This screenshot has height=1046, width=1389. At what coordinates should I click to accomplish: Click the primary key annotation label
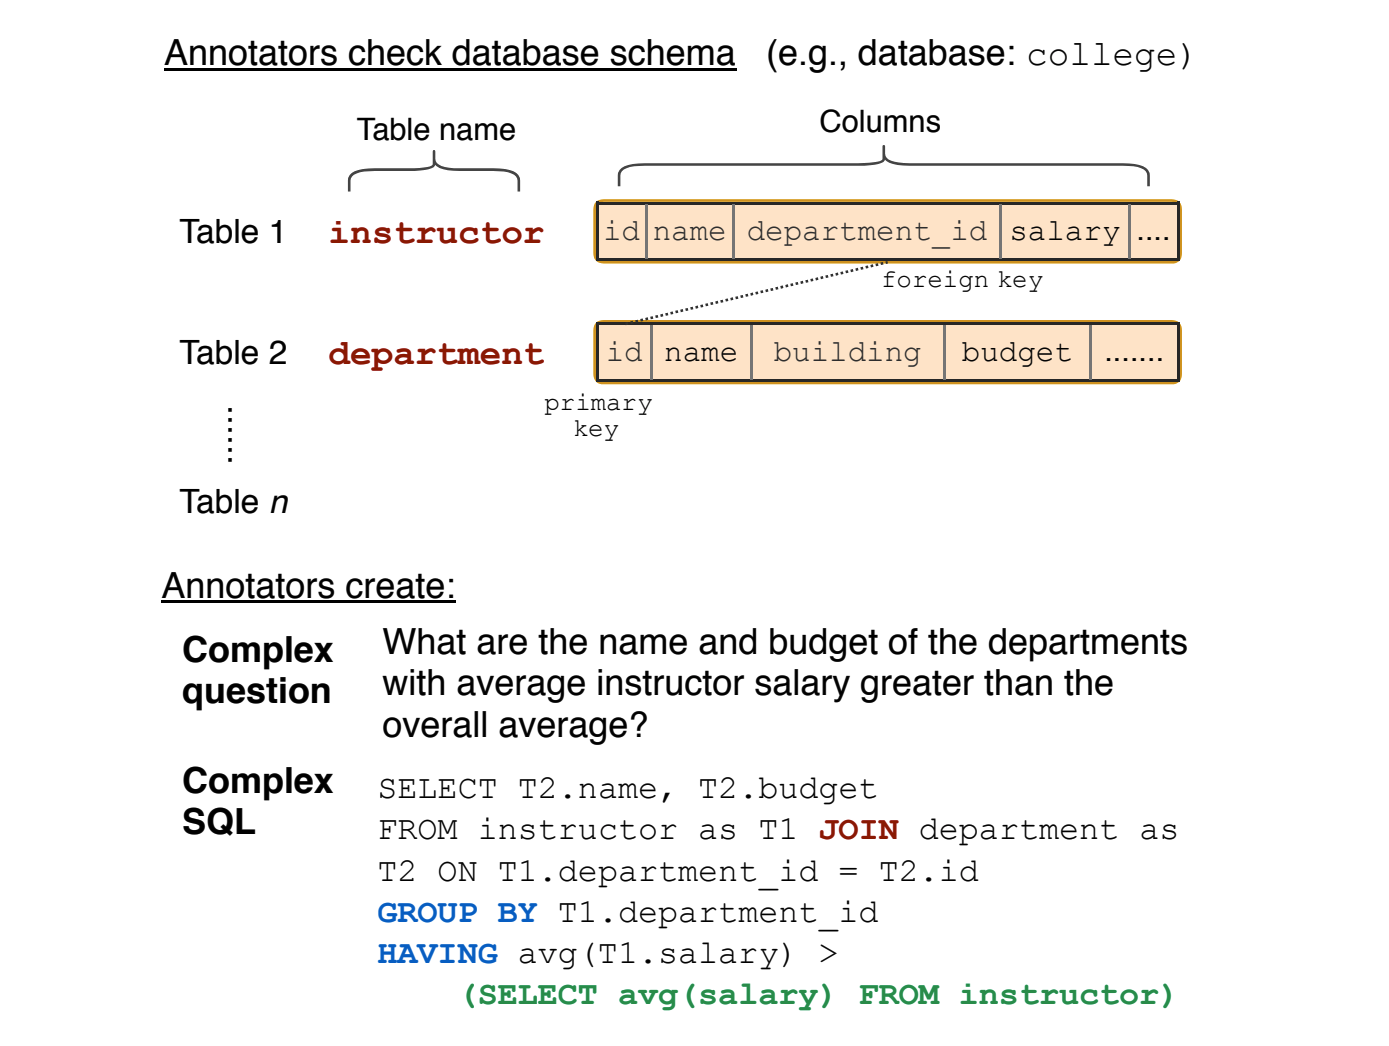(597, 415)
